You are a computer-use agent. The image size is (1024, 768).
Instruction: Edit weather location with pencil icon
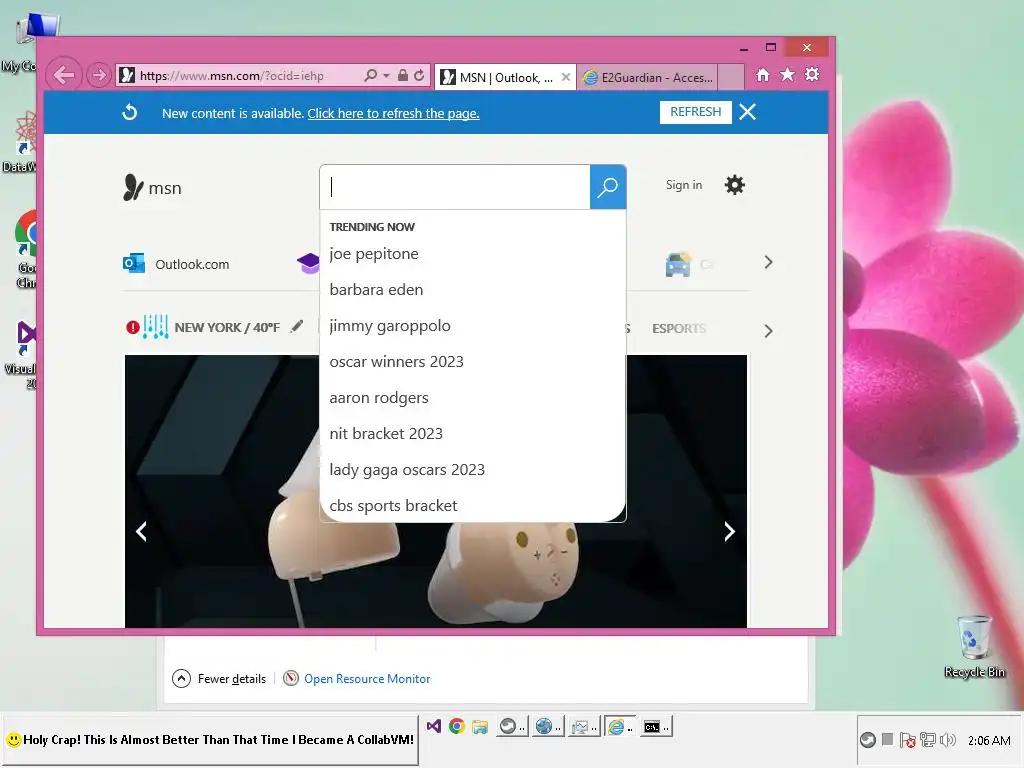297,326
